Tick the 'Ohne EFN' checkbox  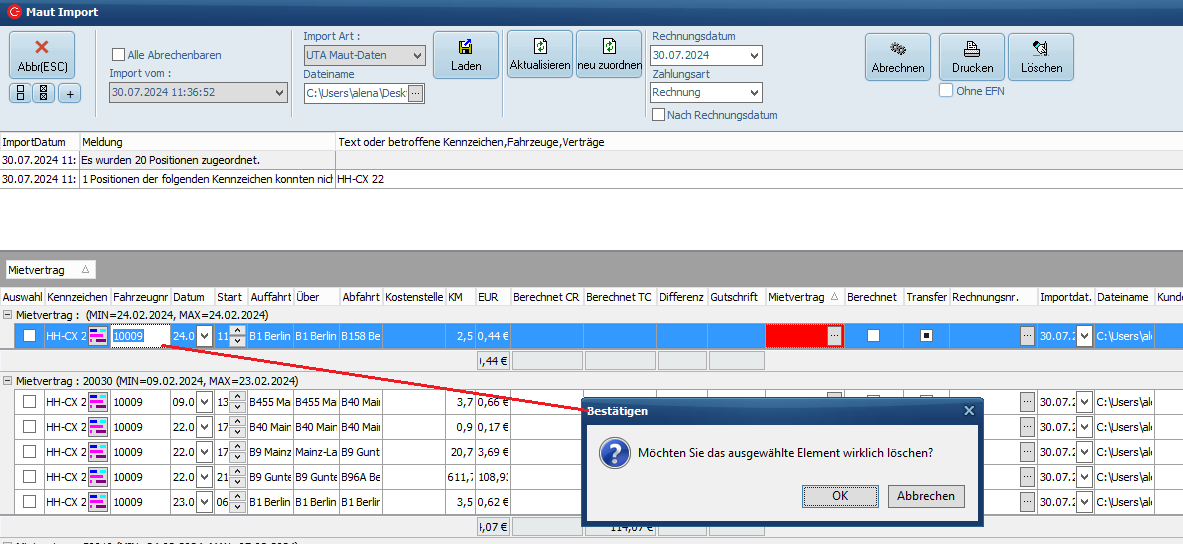(x=946, y=91)
